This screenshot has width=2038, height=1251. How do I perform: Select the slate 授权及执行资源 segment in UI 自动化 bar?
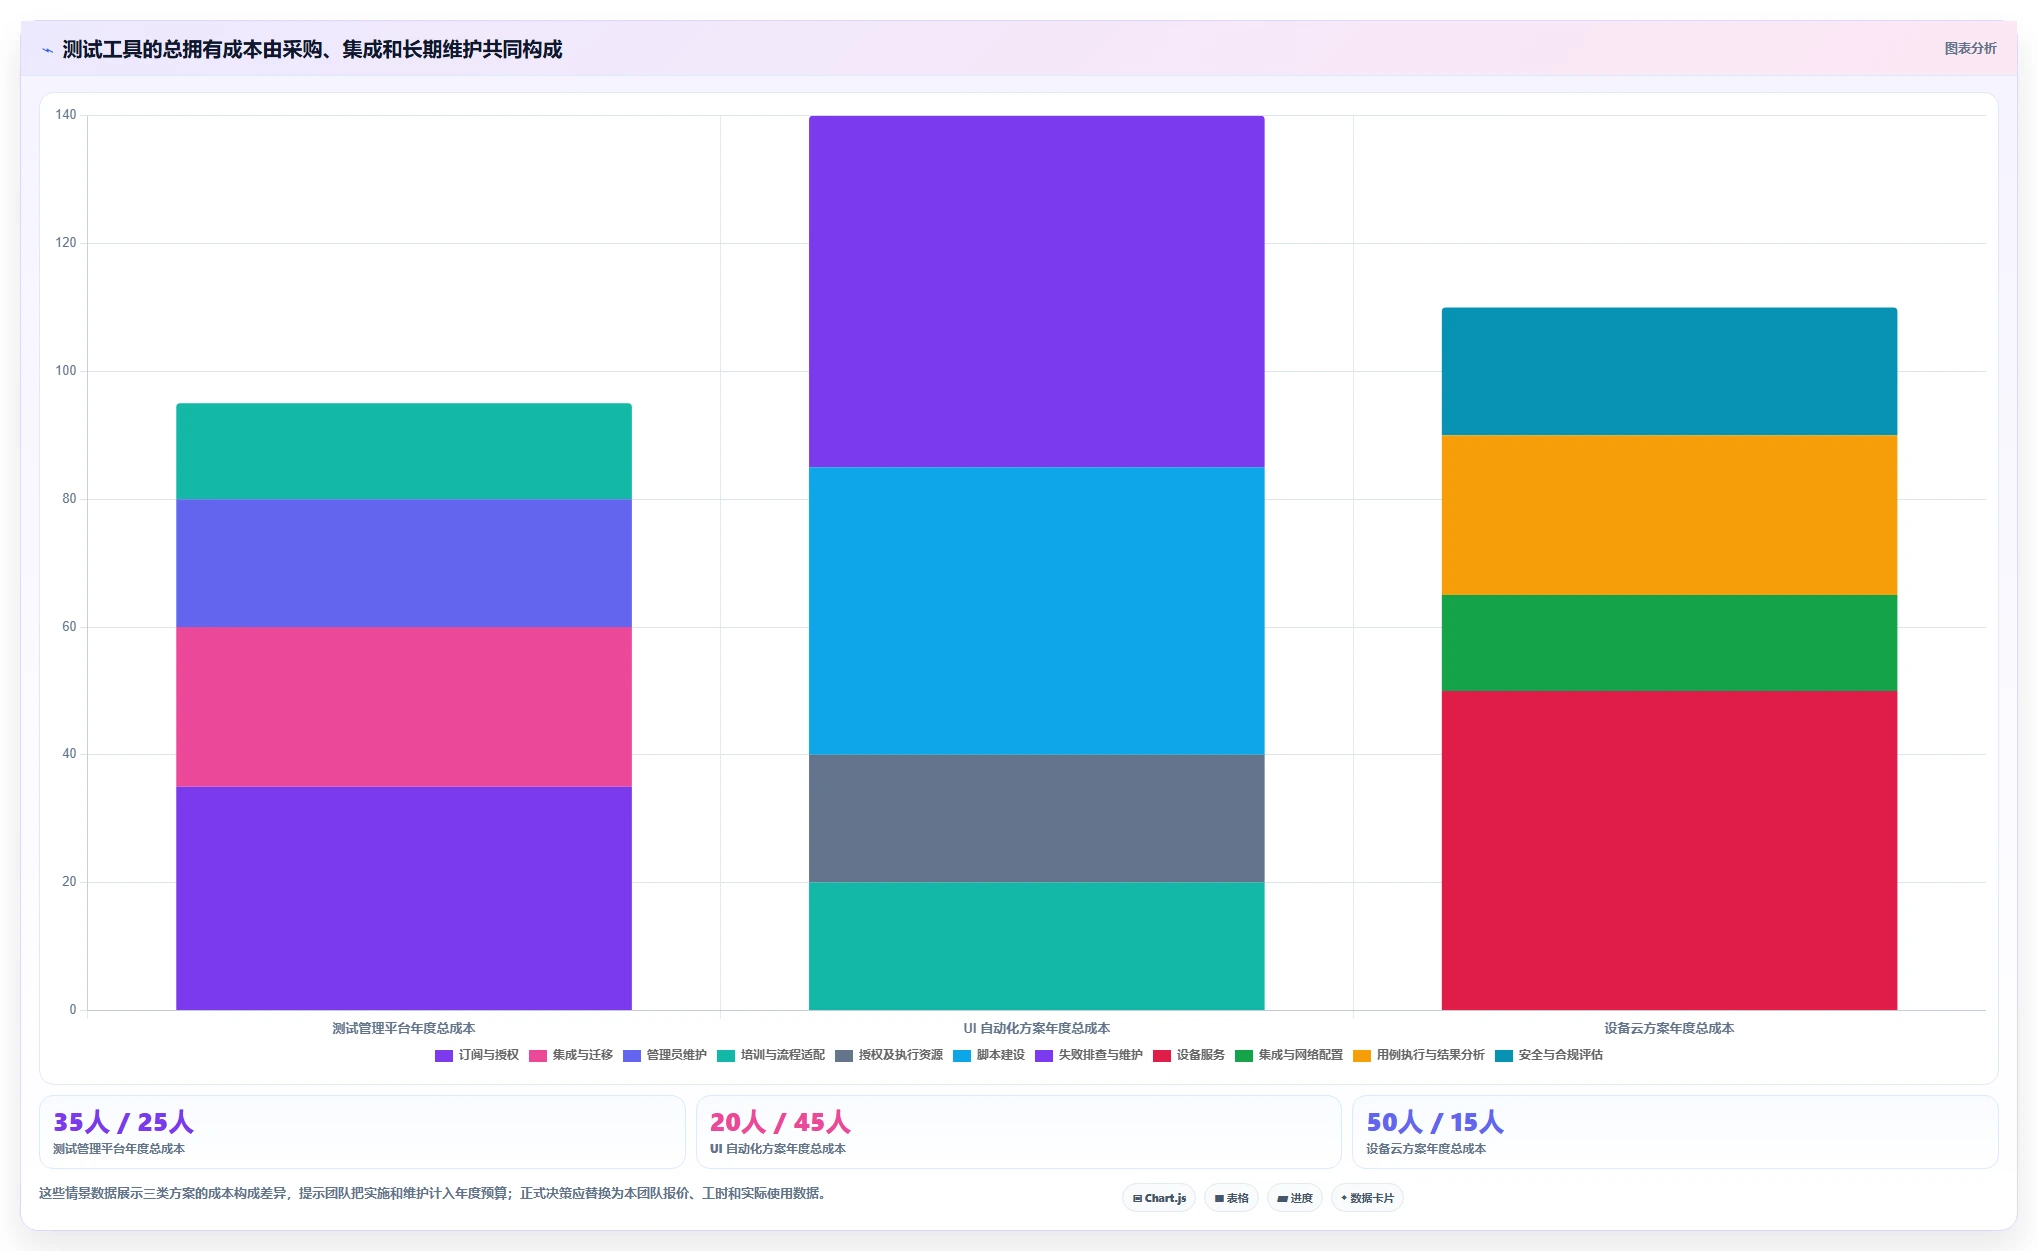coord(1037,818)
